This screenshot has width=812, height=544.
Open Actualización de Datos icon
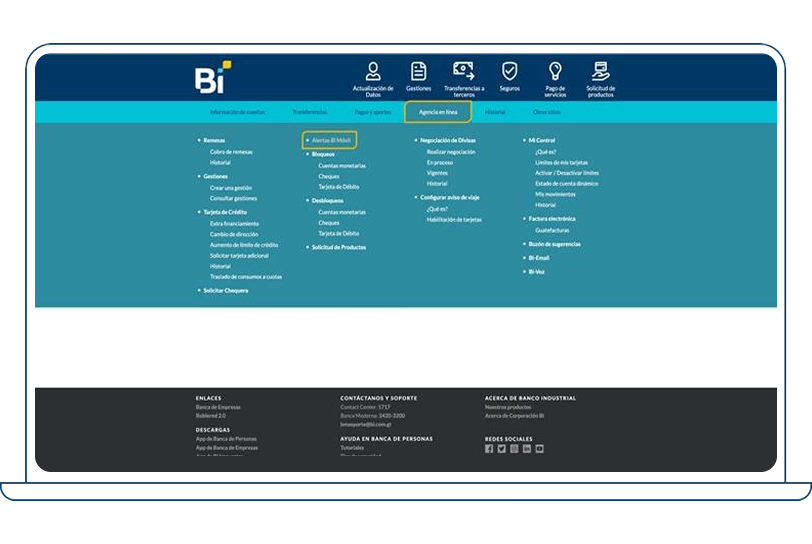click(x=373, y=72)
